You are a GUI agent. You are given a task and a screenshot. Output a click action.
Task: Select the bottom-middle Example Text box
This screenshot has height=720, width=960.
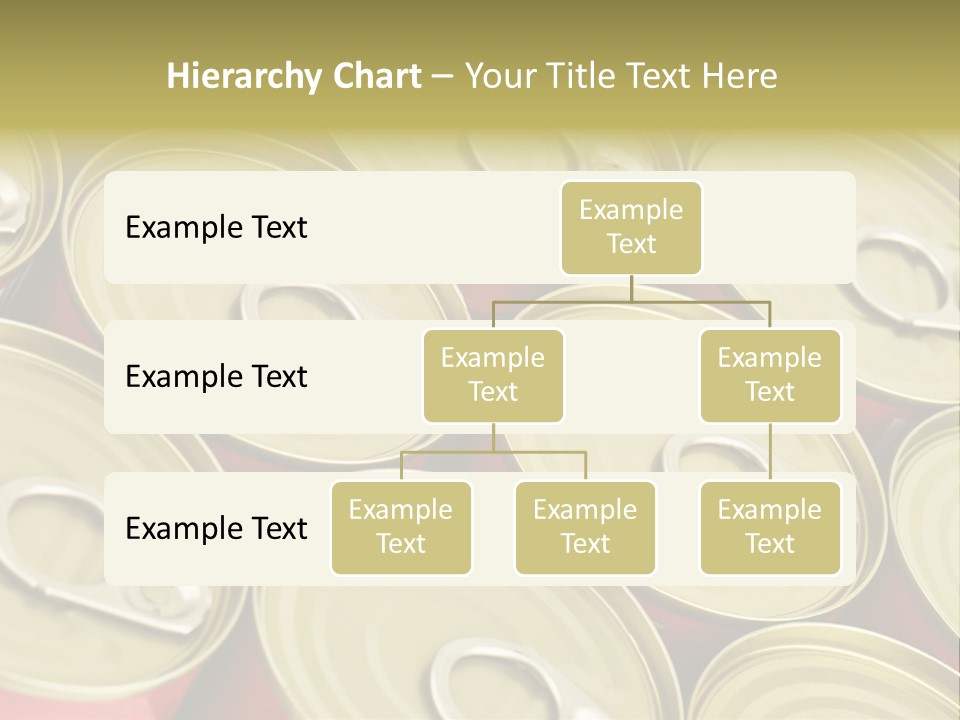(585, 528)
